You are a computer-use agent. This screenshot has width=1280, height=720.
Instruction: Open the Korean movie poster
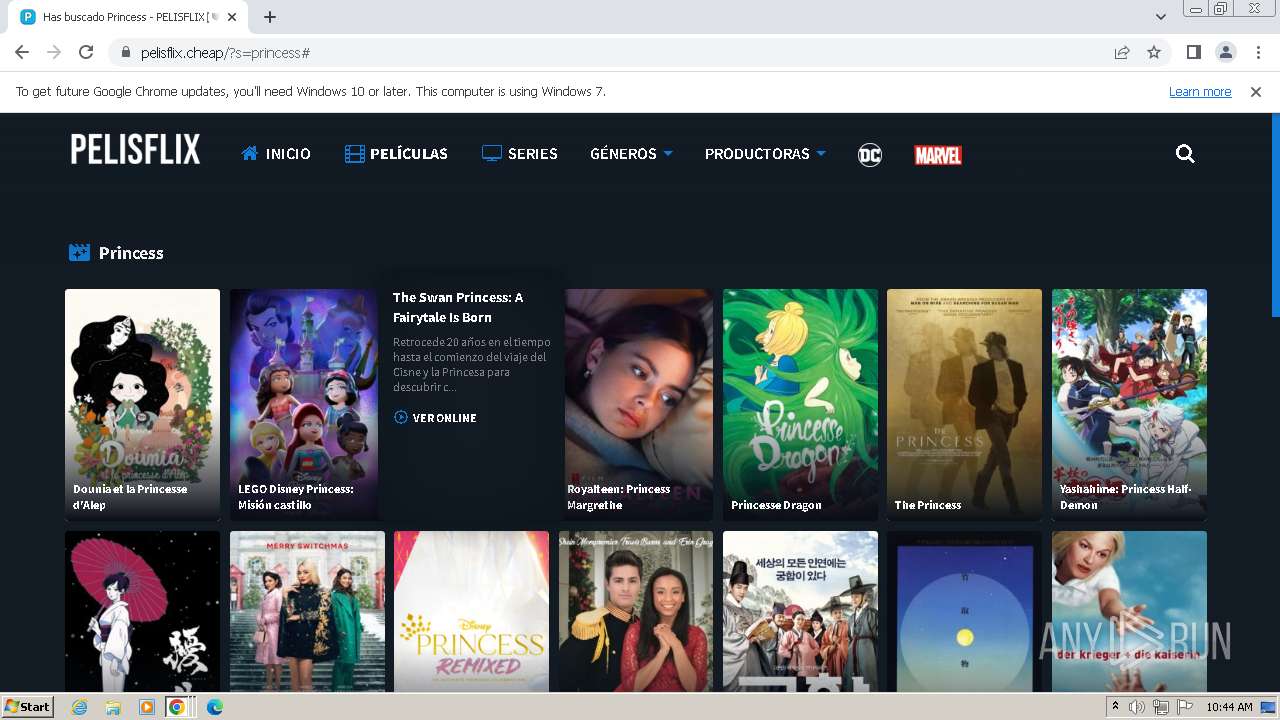pos(800,611)
